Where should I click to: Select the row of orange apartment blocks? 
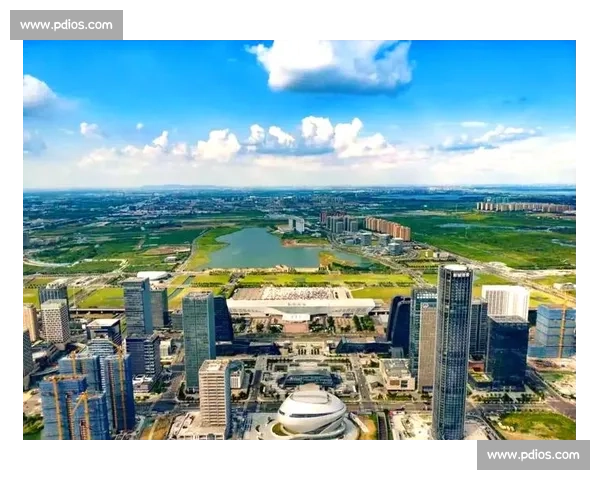388,228
